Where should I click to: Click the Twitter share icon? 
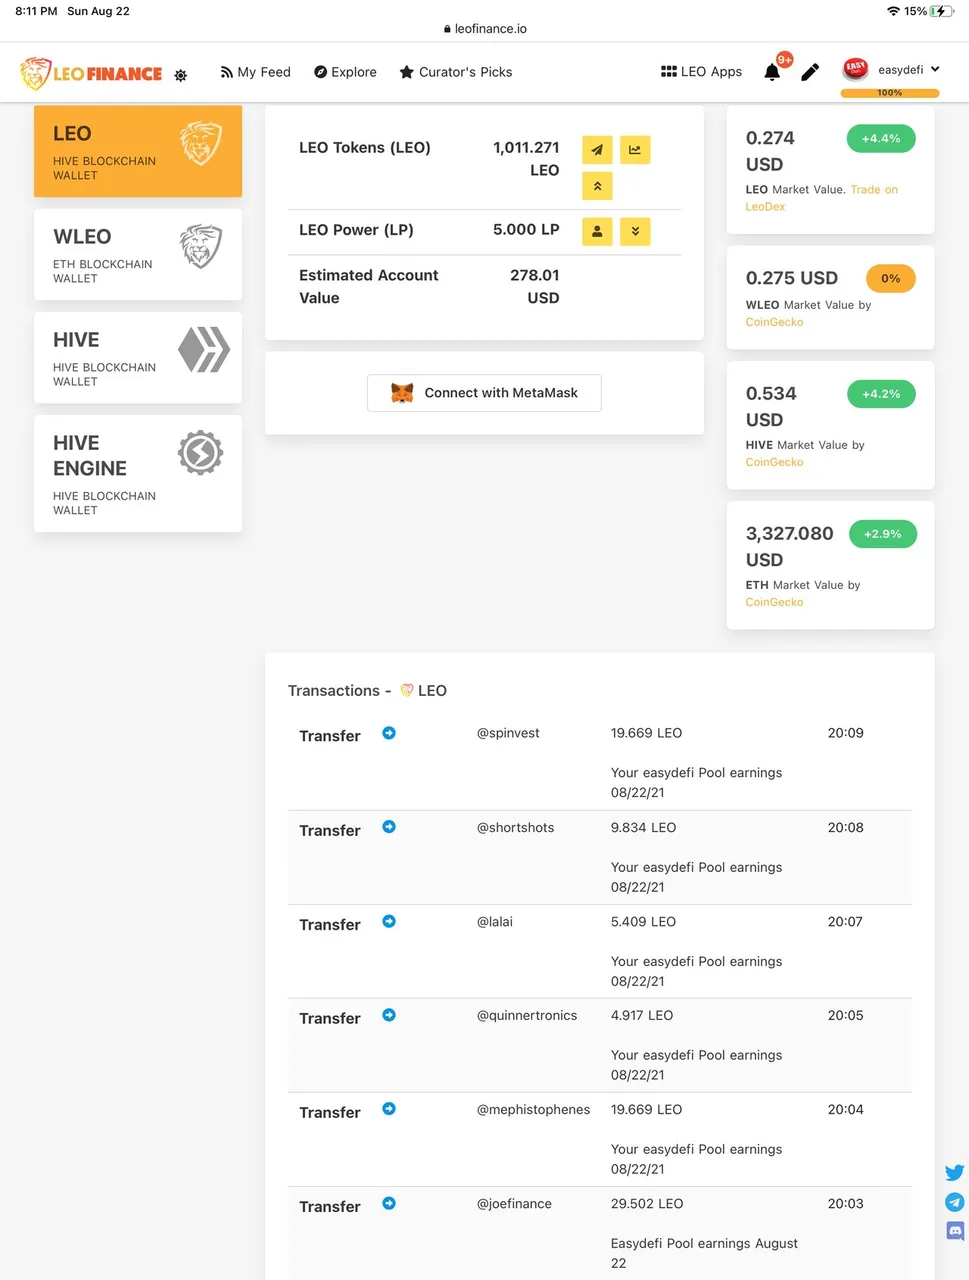(x=955, y=1172)
